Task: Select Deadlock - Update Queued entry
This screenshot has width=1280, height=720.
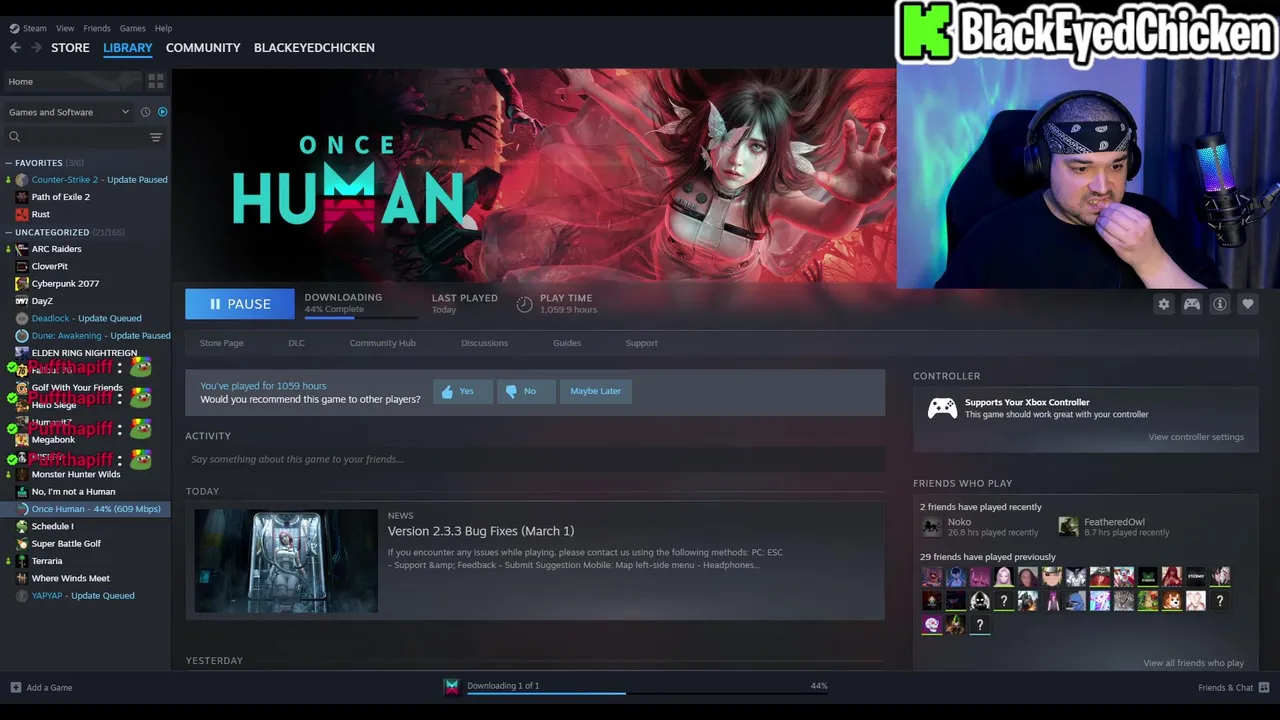Action: pyautogui.click(x=86, y=318)
